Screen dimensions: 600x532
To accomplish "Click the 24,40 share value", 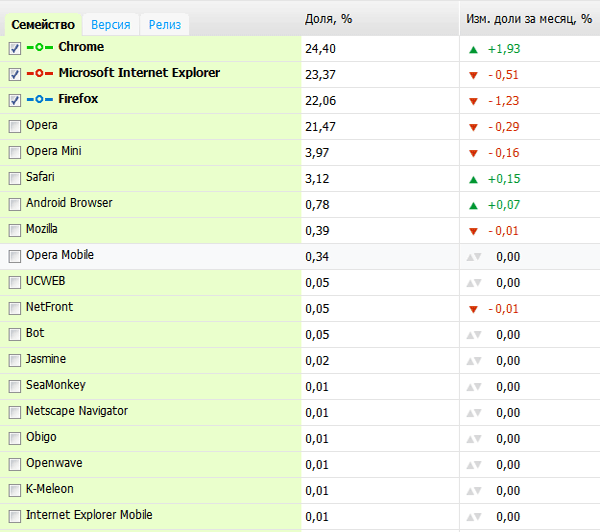I will pyautogui.click(x=320, y=49).
